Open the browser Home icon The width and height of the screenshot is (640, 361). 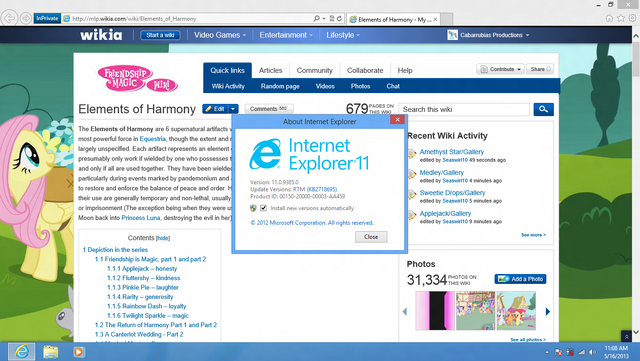click(x=609, y=18)
